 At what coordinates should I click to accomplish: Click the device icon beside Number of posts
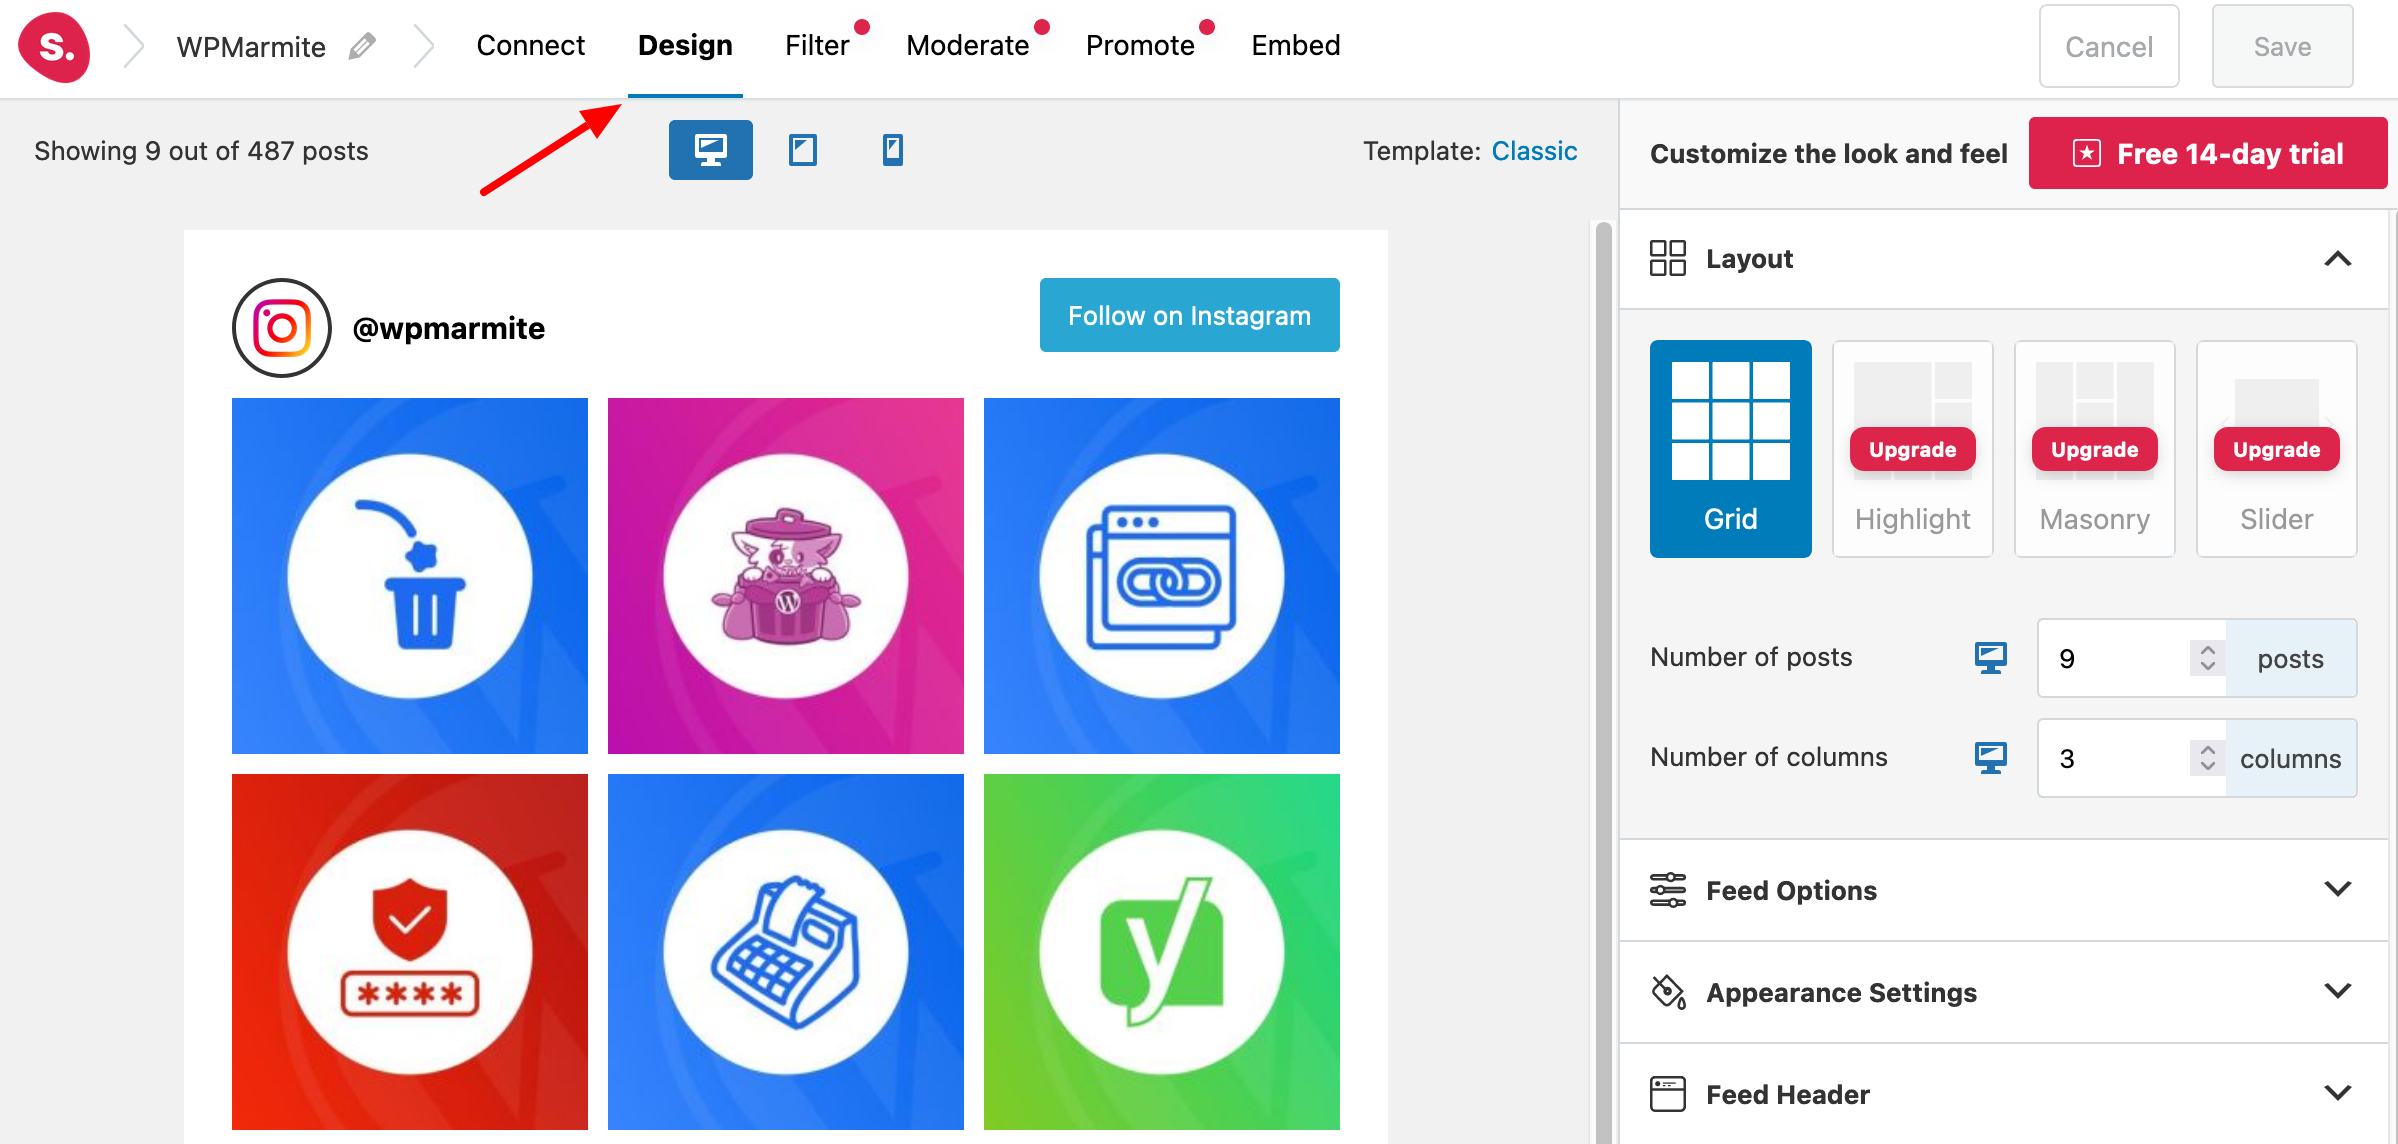tap(1990, 658)
